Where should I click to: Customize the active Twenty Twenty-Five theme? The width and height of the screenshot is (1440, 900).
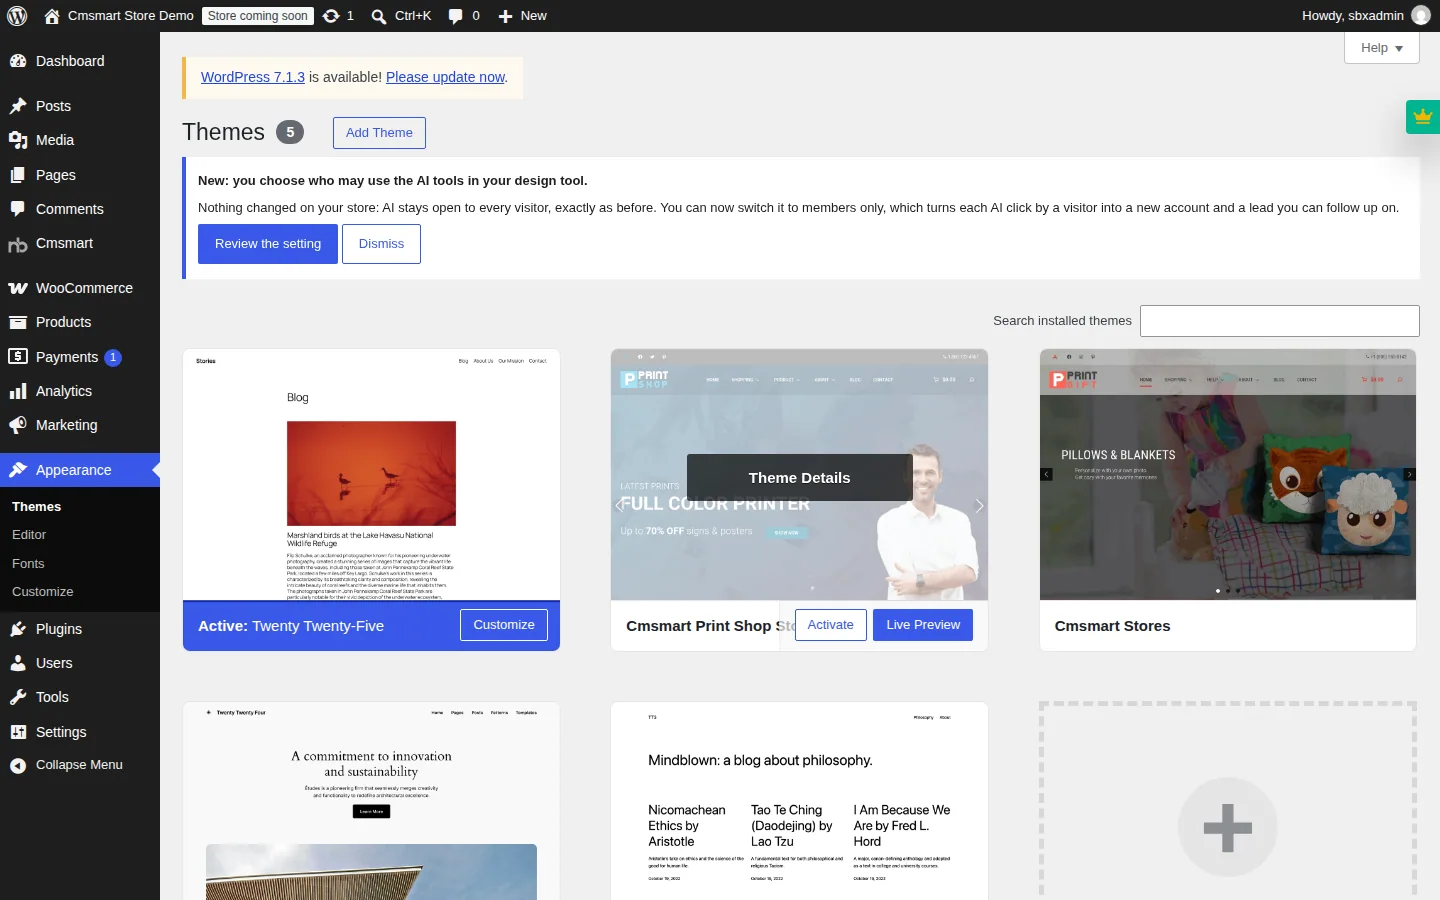point(504,625)
